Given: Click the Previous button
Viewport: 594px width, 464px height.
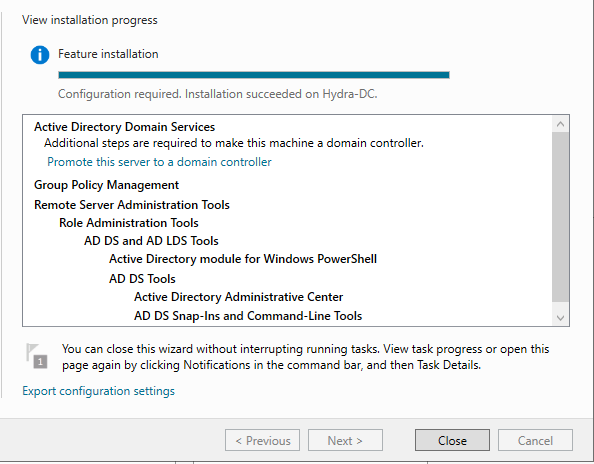Looking at the screenshot, I should pos(263,440).
